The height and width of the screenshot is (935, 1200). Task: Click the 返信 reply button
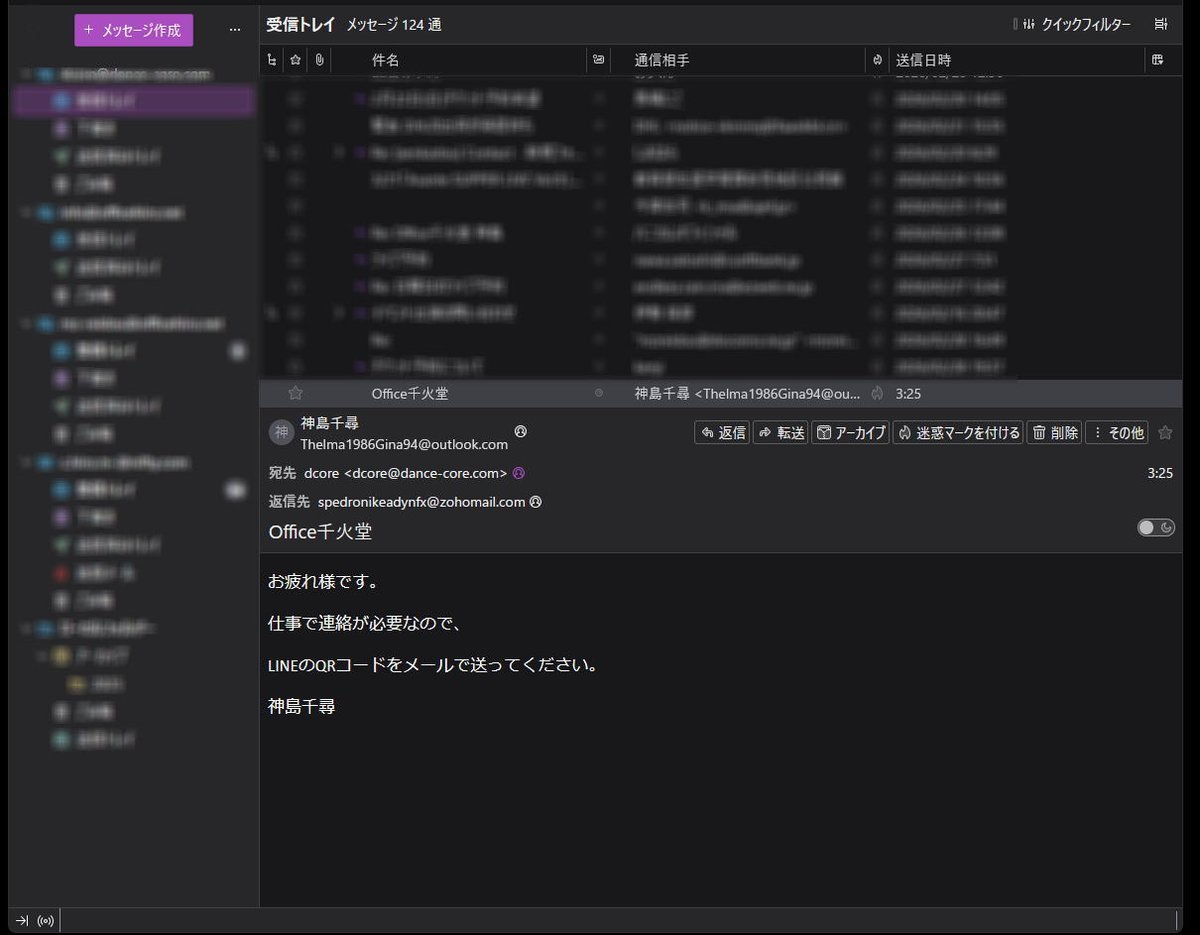[722, 433]
